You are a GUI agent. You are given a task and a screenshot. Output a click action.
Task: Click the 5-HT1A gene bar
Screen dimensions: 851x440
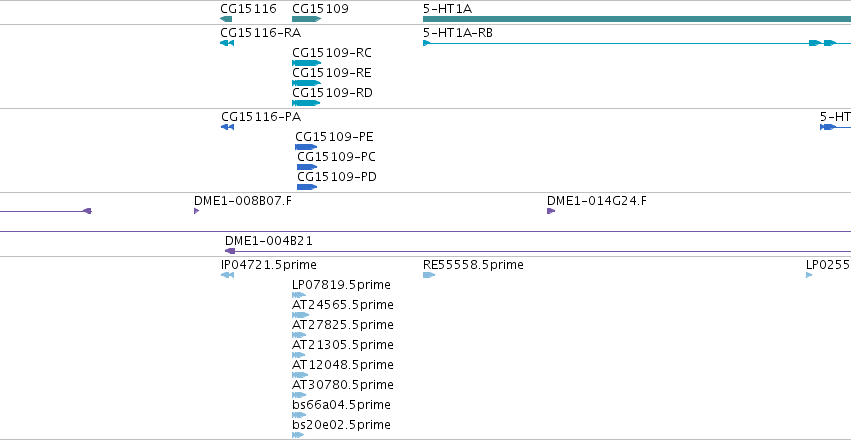coord(637,19)
